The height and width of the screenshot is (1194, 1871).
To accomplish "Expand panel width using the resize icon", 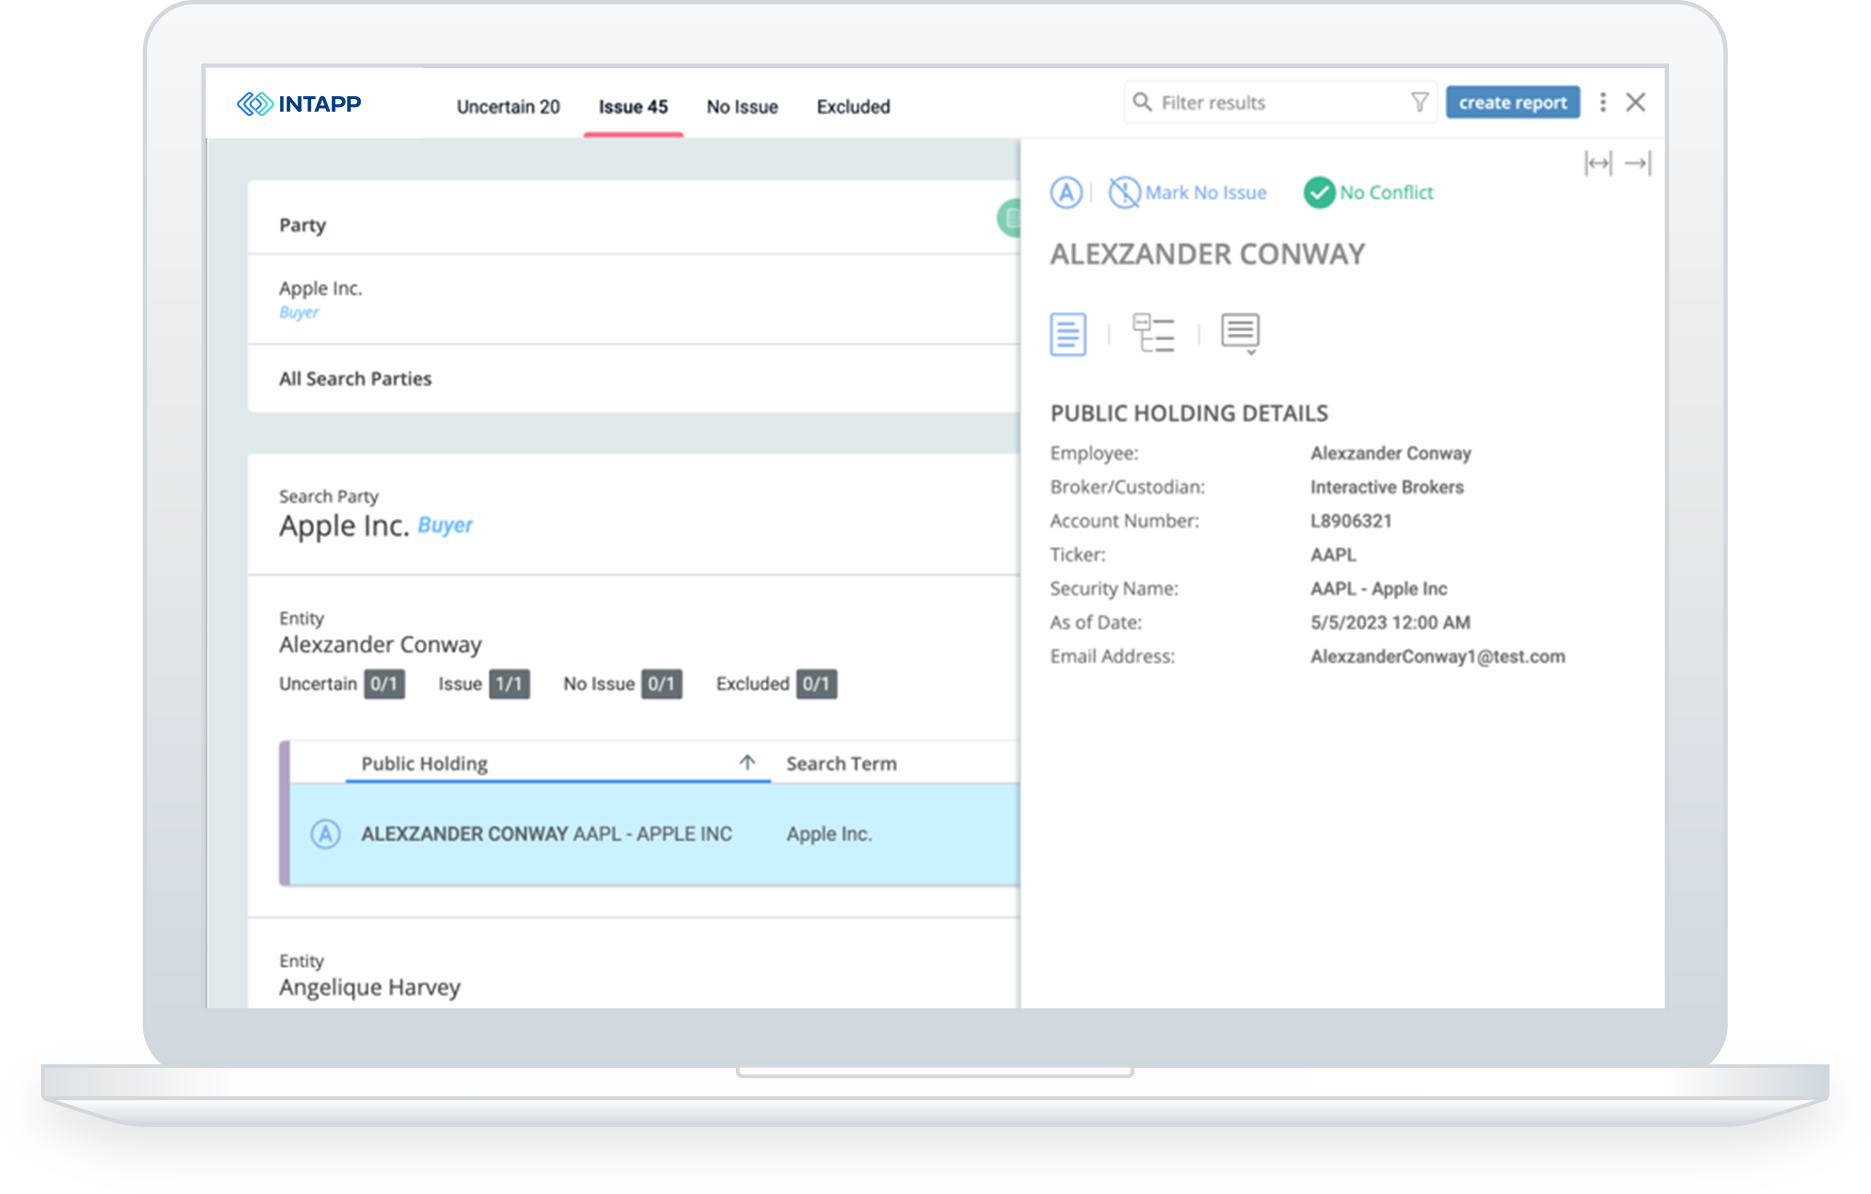I will point(1597,163).
